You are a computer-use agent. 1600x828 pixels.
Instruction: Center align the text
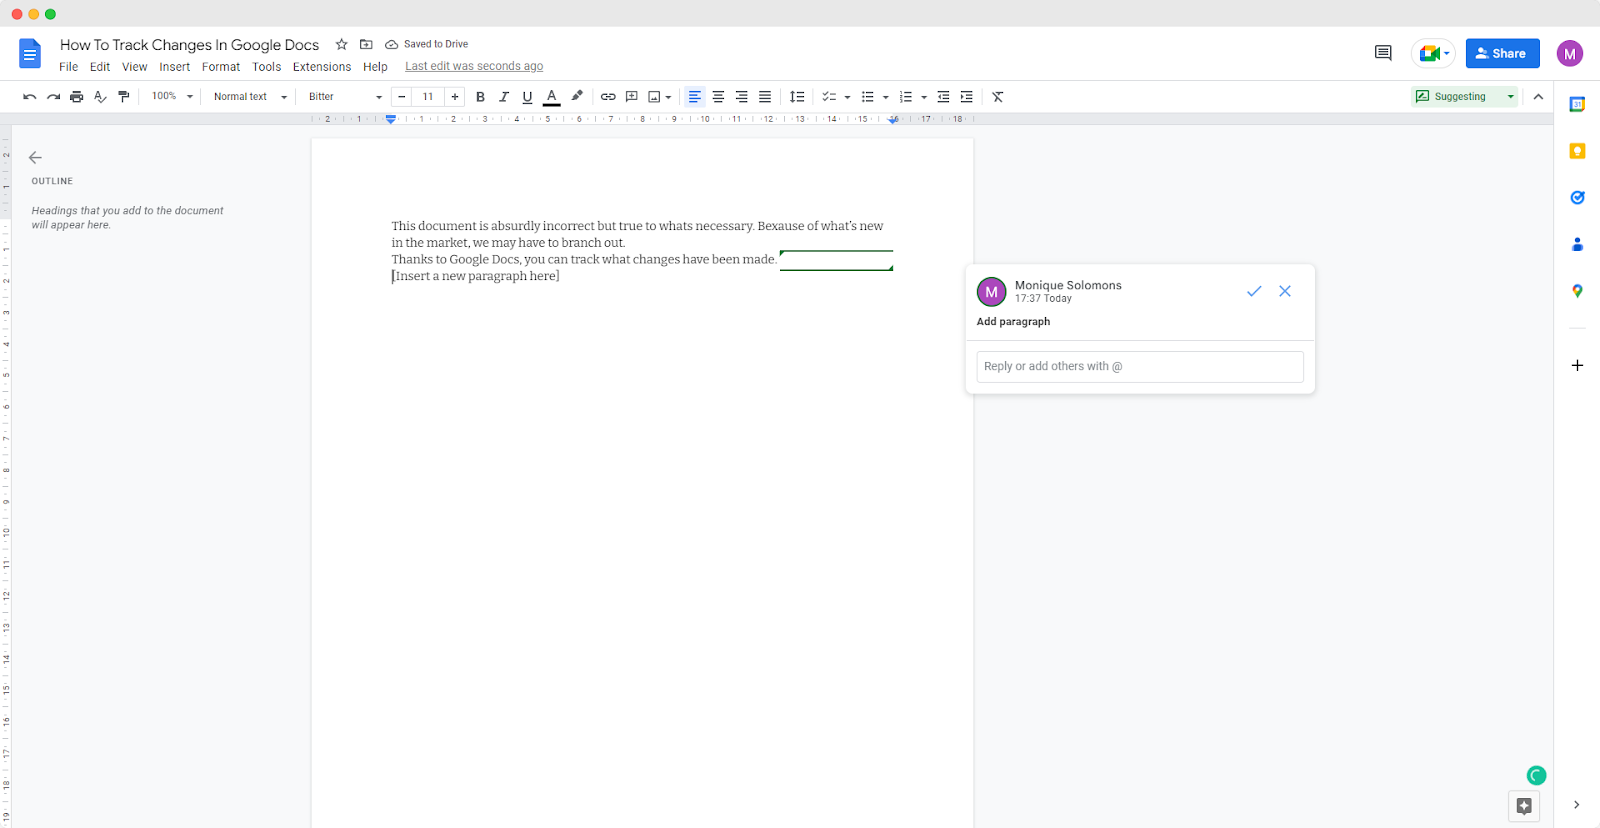[718, 97]
